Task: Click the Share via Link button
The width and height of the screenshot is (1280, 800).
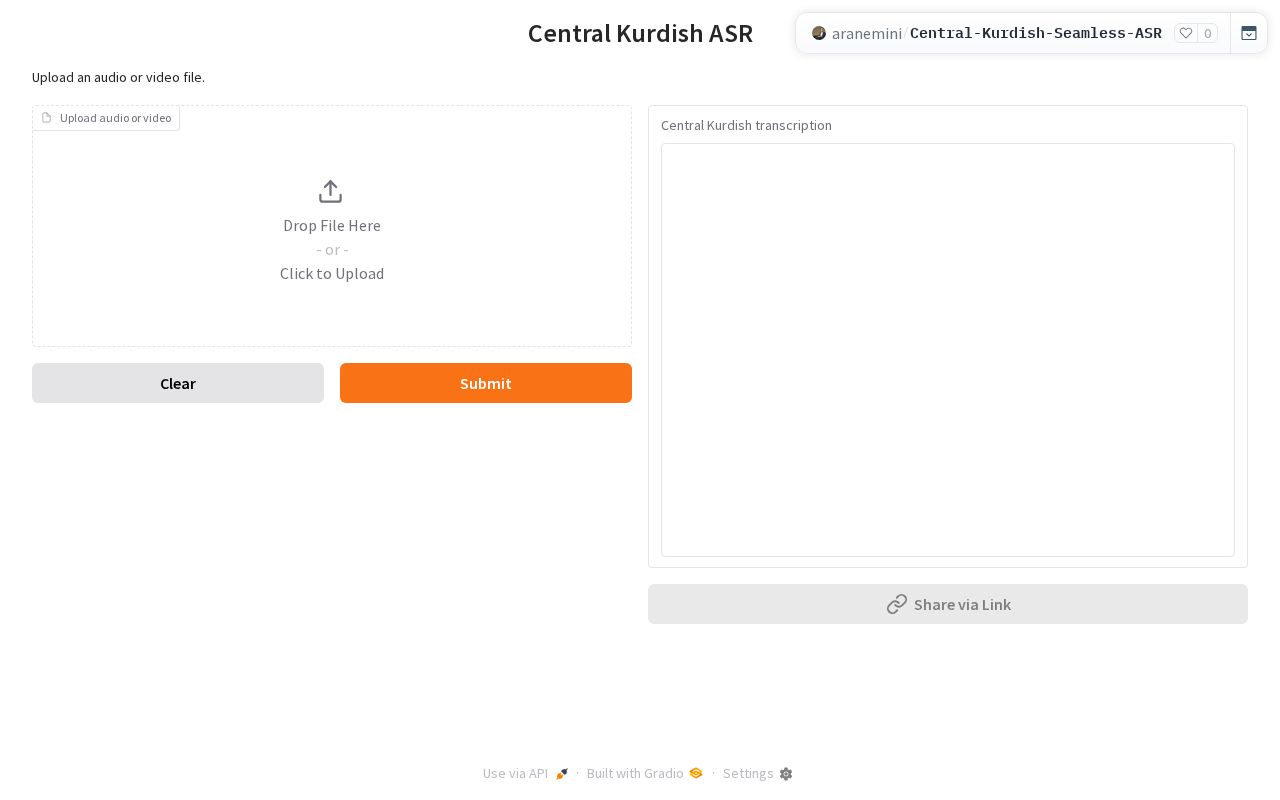Action: [948, 604]
